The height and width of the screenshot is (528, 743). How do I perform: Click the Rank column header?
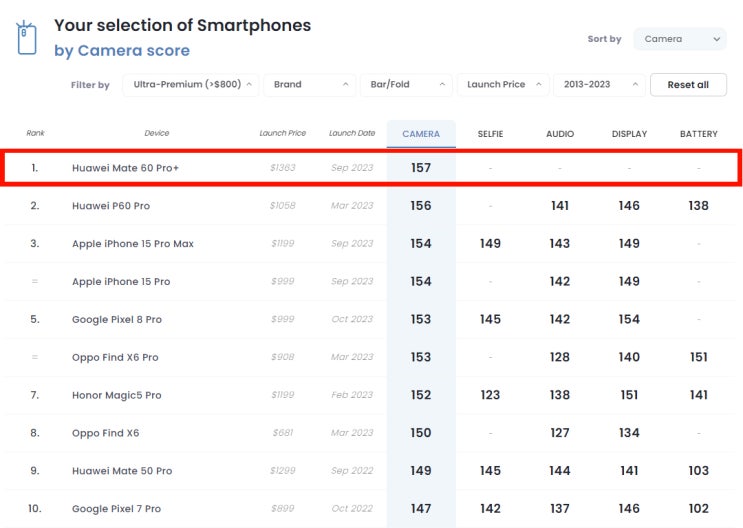pyautogui.click(x=35, y=133)
